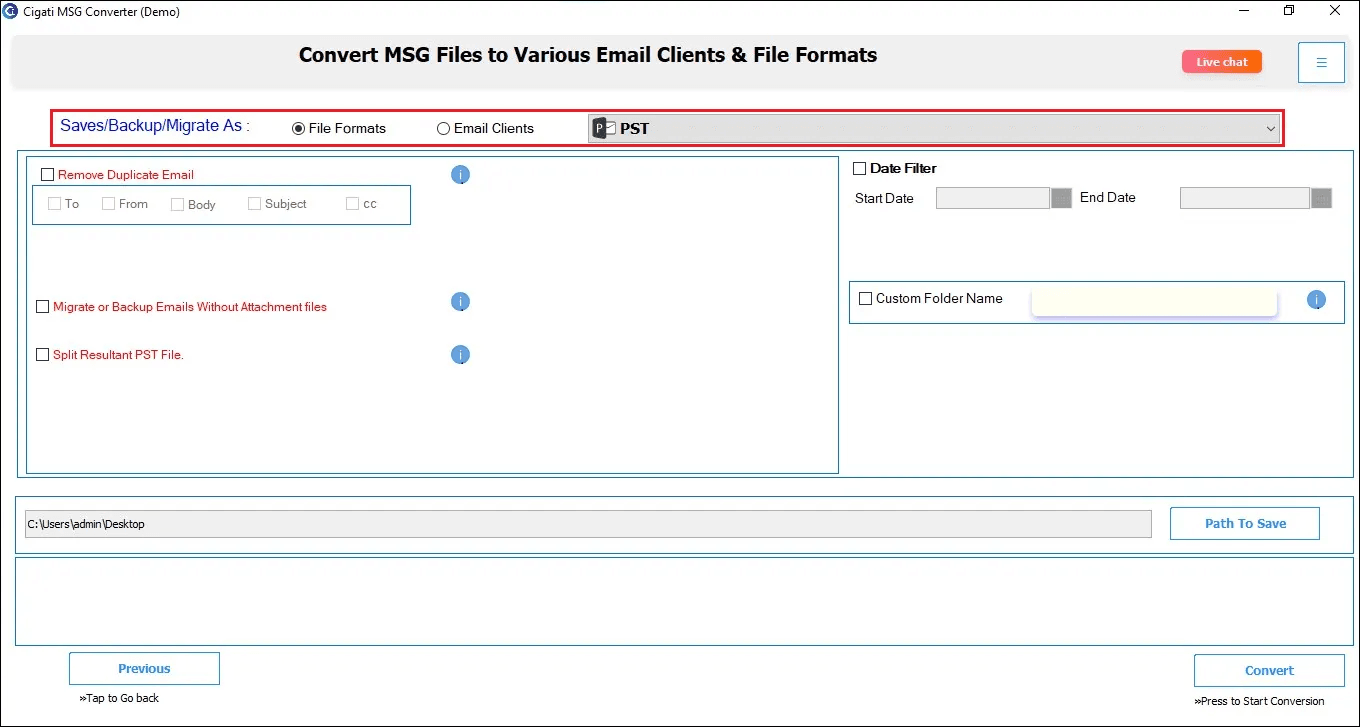1360x727 pixels.
Task: Open the Start Date calendar picker
Action: pos(1060,198)
